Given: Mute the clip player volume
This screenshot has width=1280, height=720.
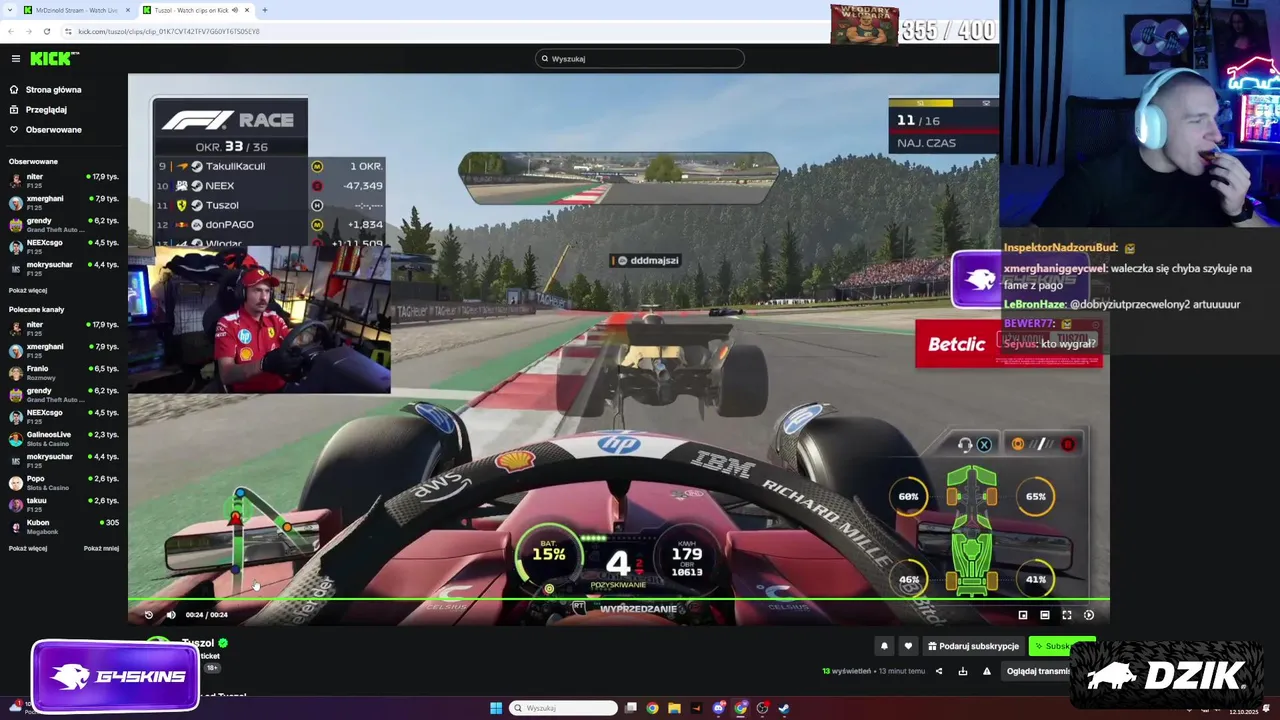Looking at the screenshot, I should pos(170,615).
